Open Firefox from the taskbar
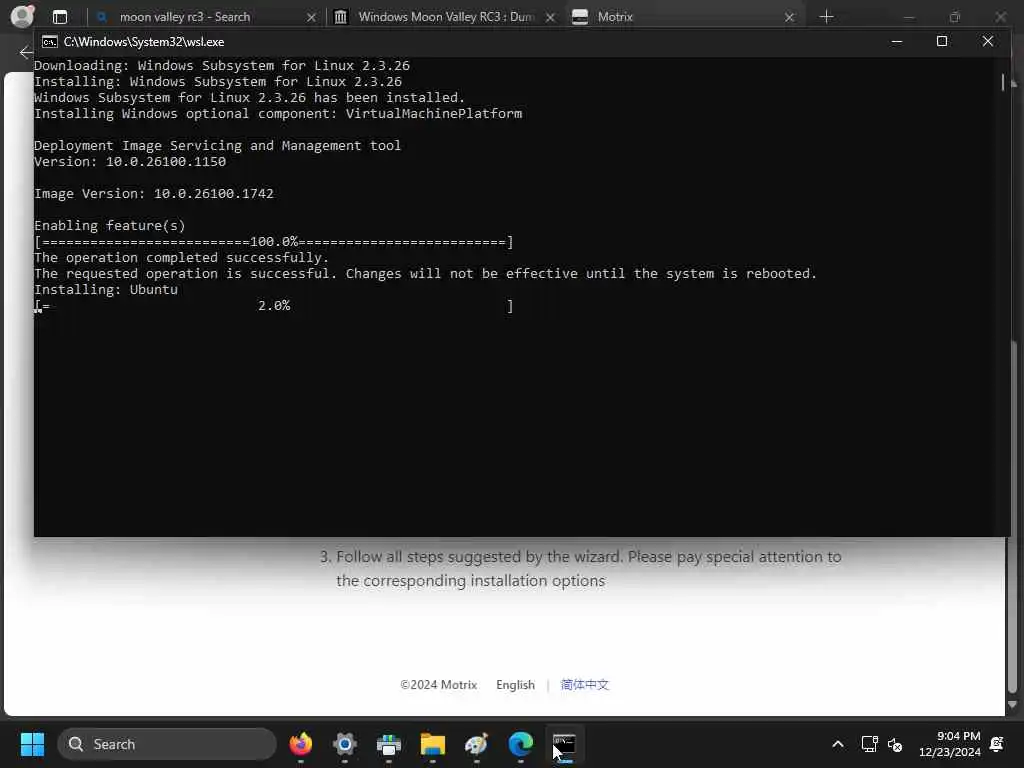 [x=300, y=744]
